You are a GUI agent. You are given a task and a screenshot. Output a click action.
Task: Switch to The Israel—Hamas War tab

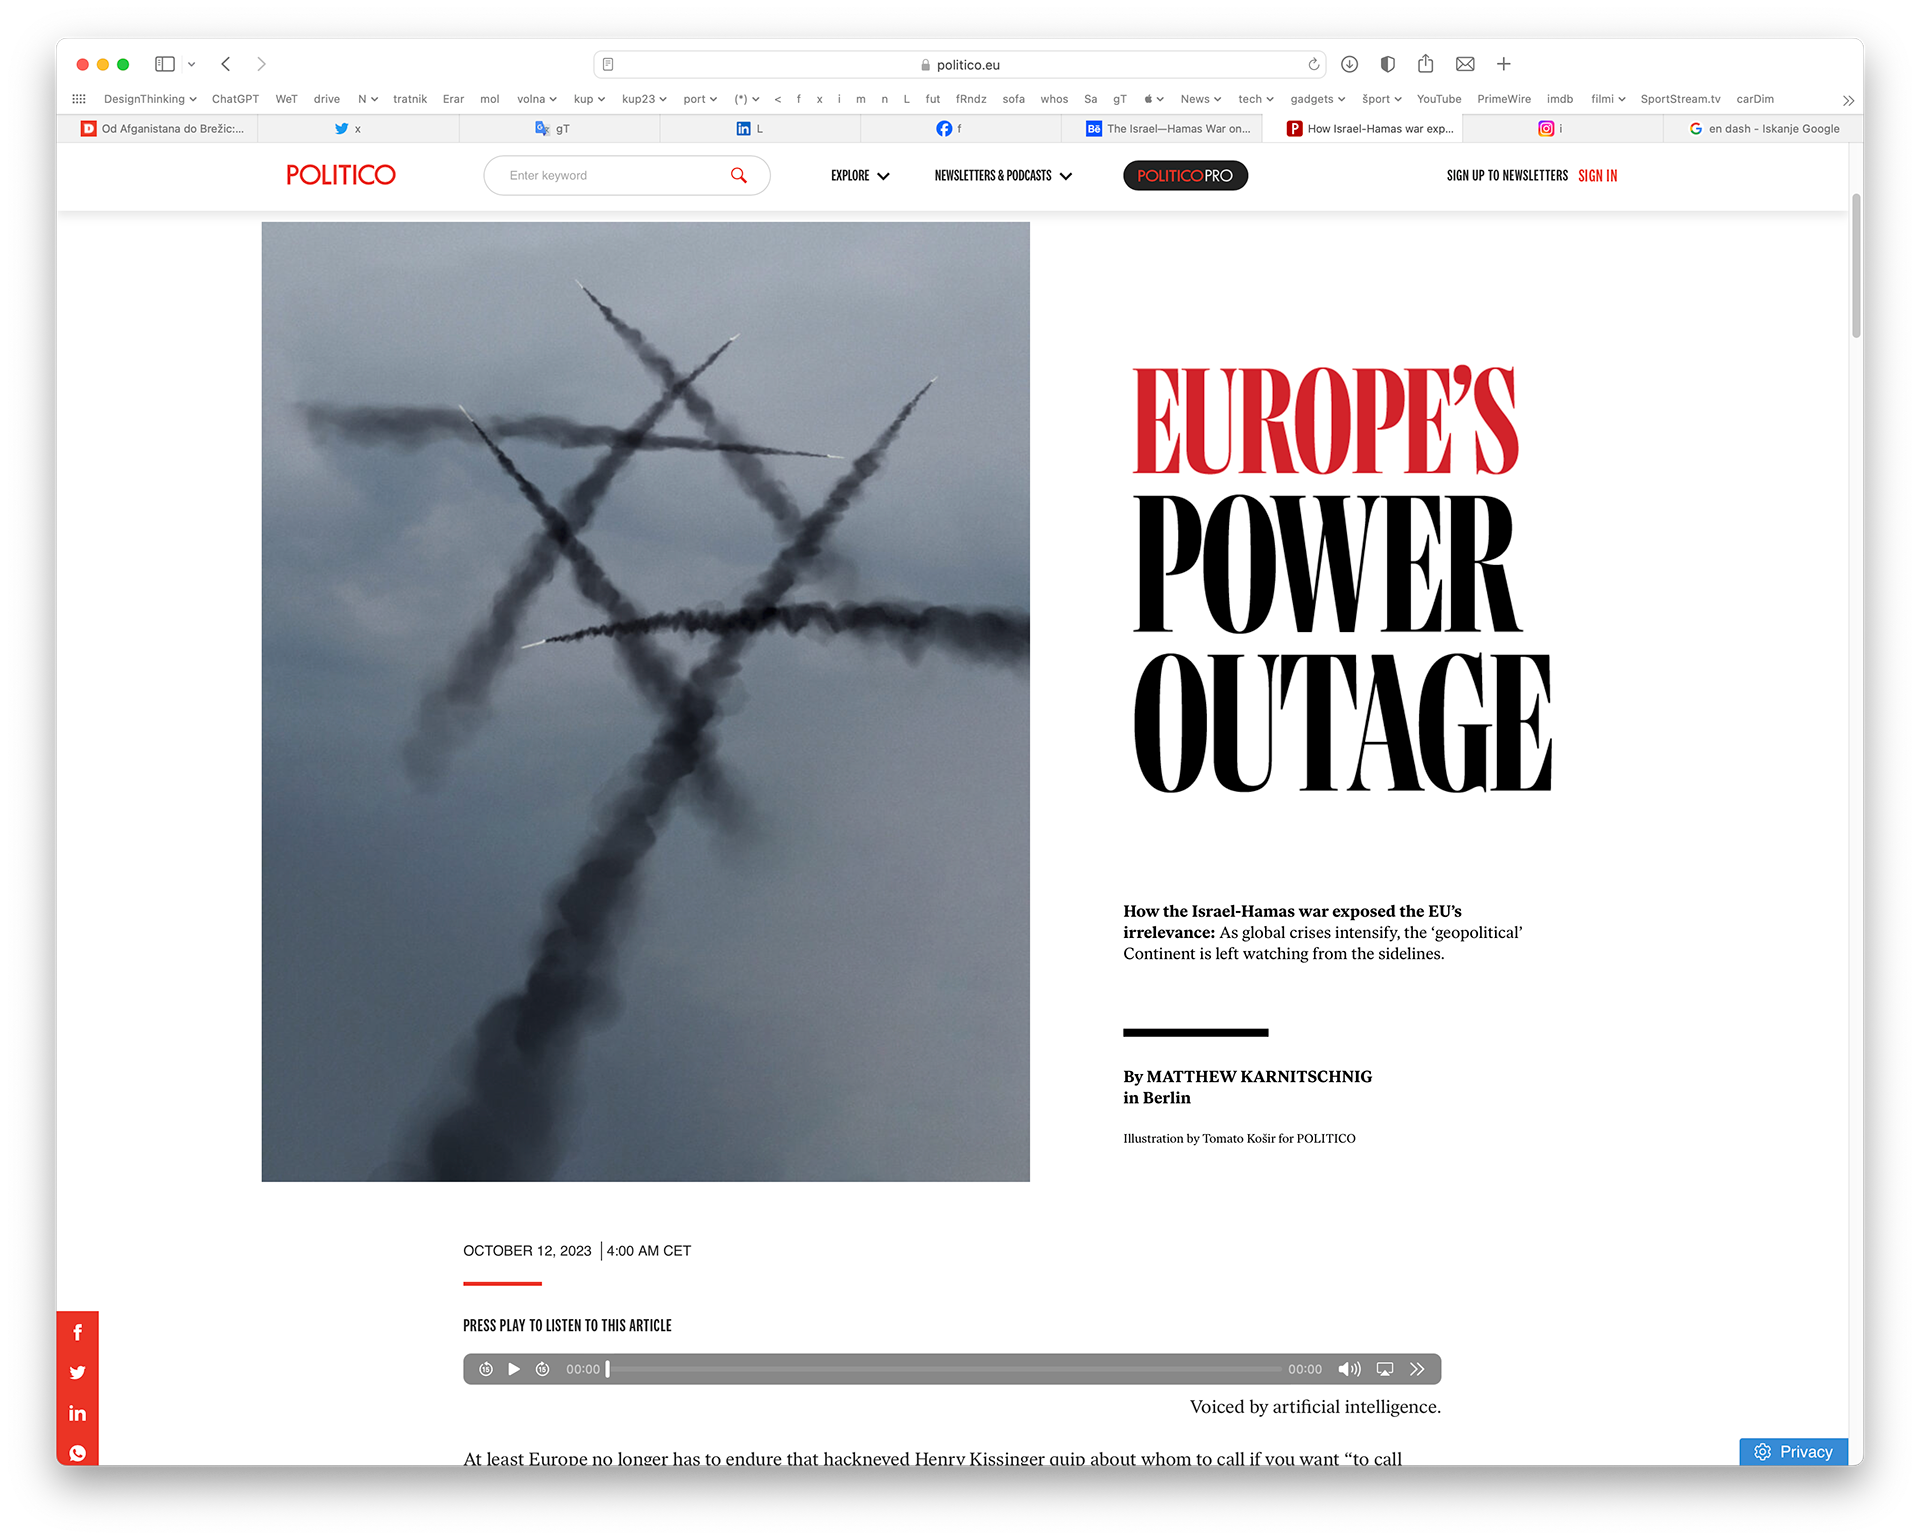[x=1168, y=128]
